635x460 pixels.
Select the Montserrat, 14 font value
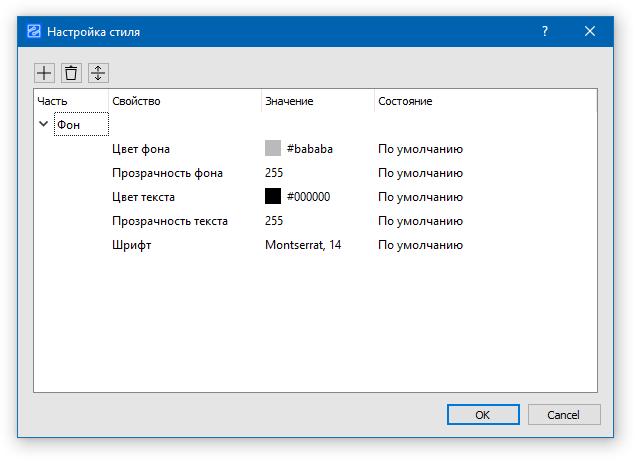[x=303, y=245]
